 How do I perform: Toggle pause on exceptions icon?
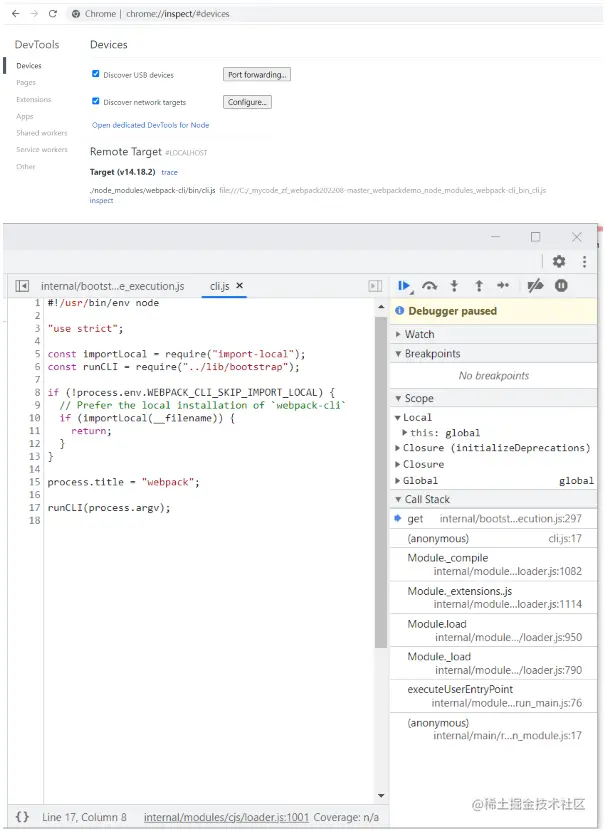561,286
